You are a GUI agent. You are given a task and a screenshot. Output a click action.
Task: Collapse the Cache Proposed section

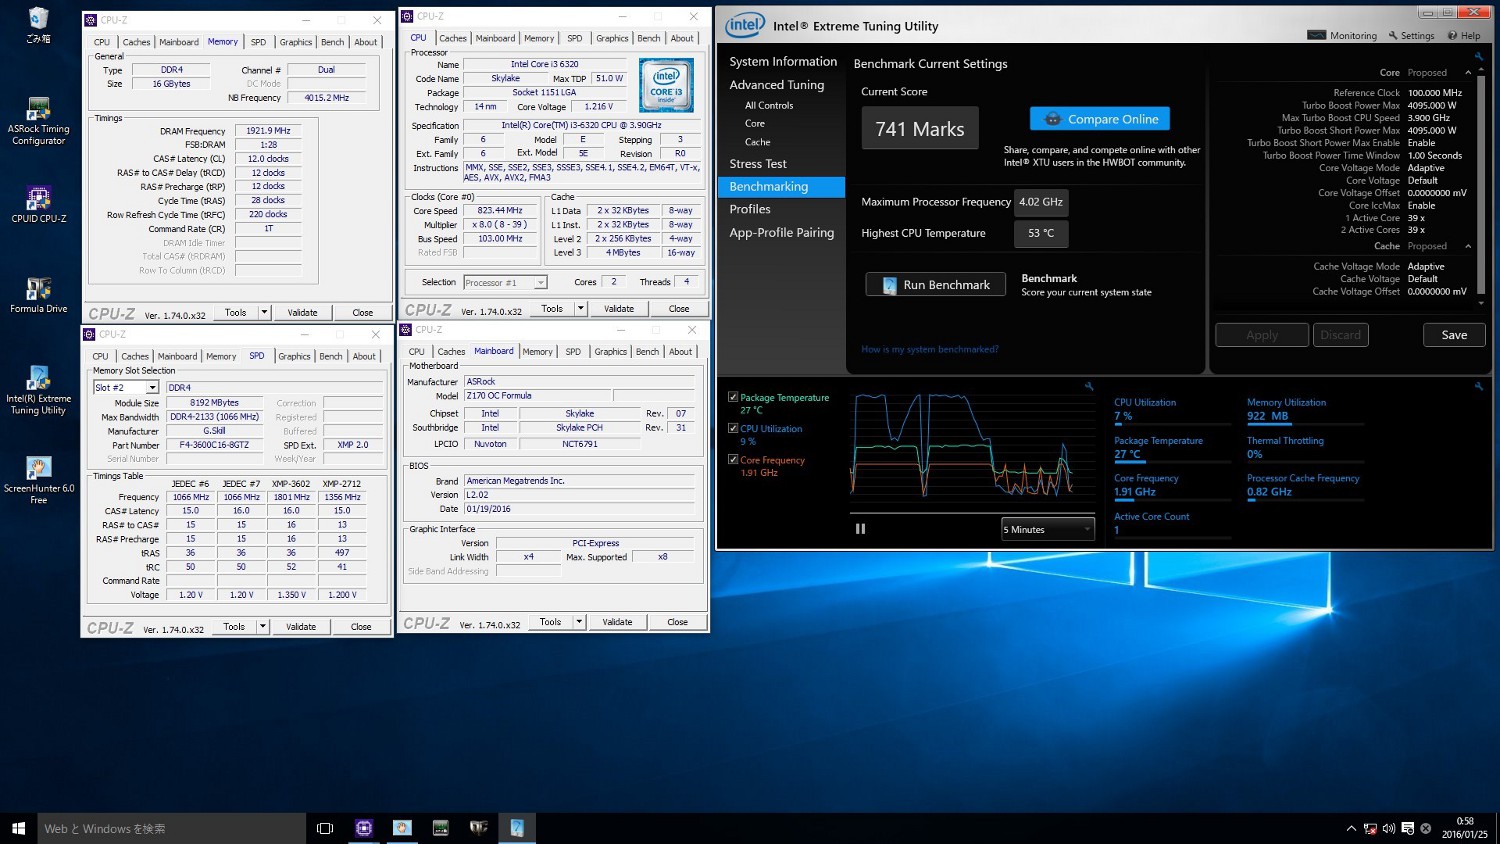tap(1468, 246)
